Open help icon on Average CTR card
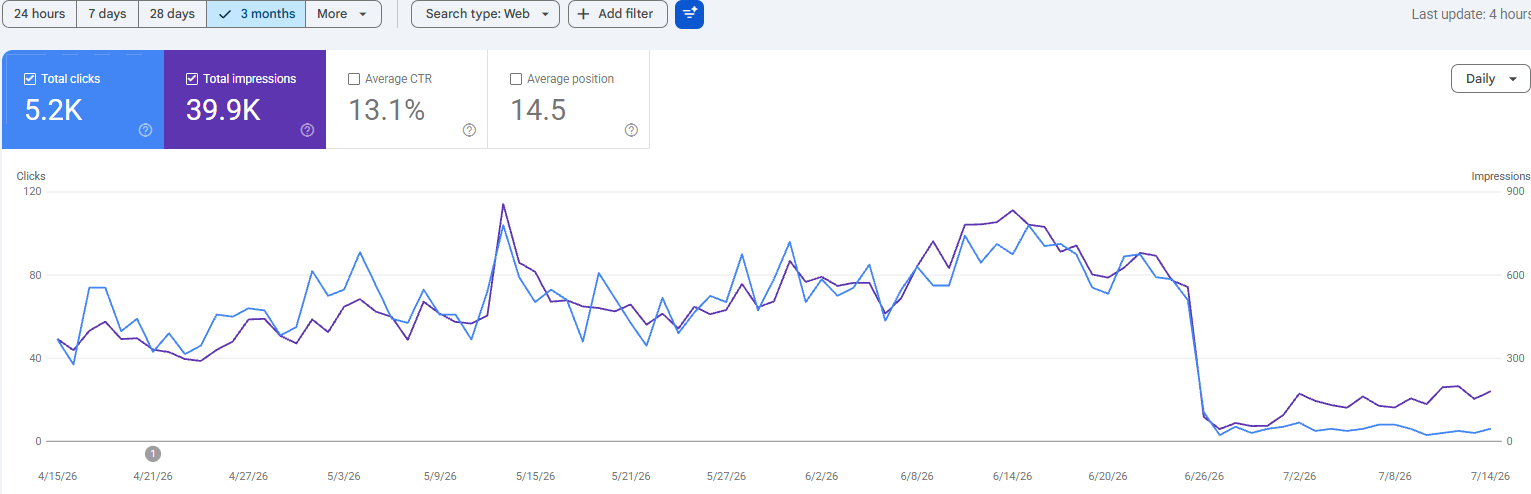The image size is (1531, 494). (x=469, y=130)
